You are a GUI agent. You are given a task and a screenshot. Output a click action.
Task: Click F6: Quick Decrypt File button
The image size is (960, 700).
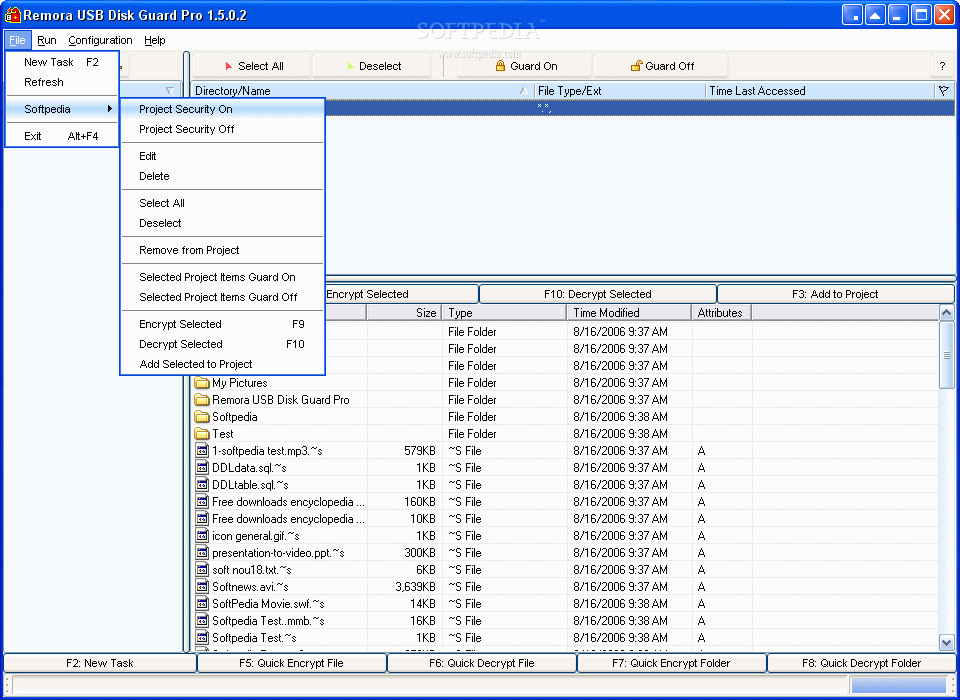482,663
